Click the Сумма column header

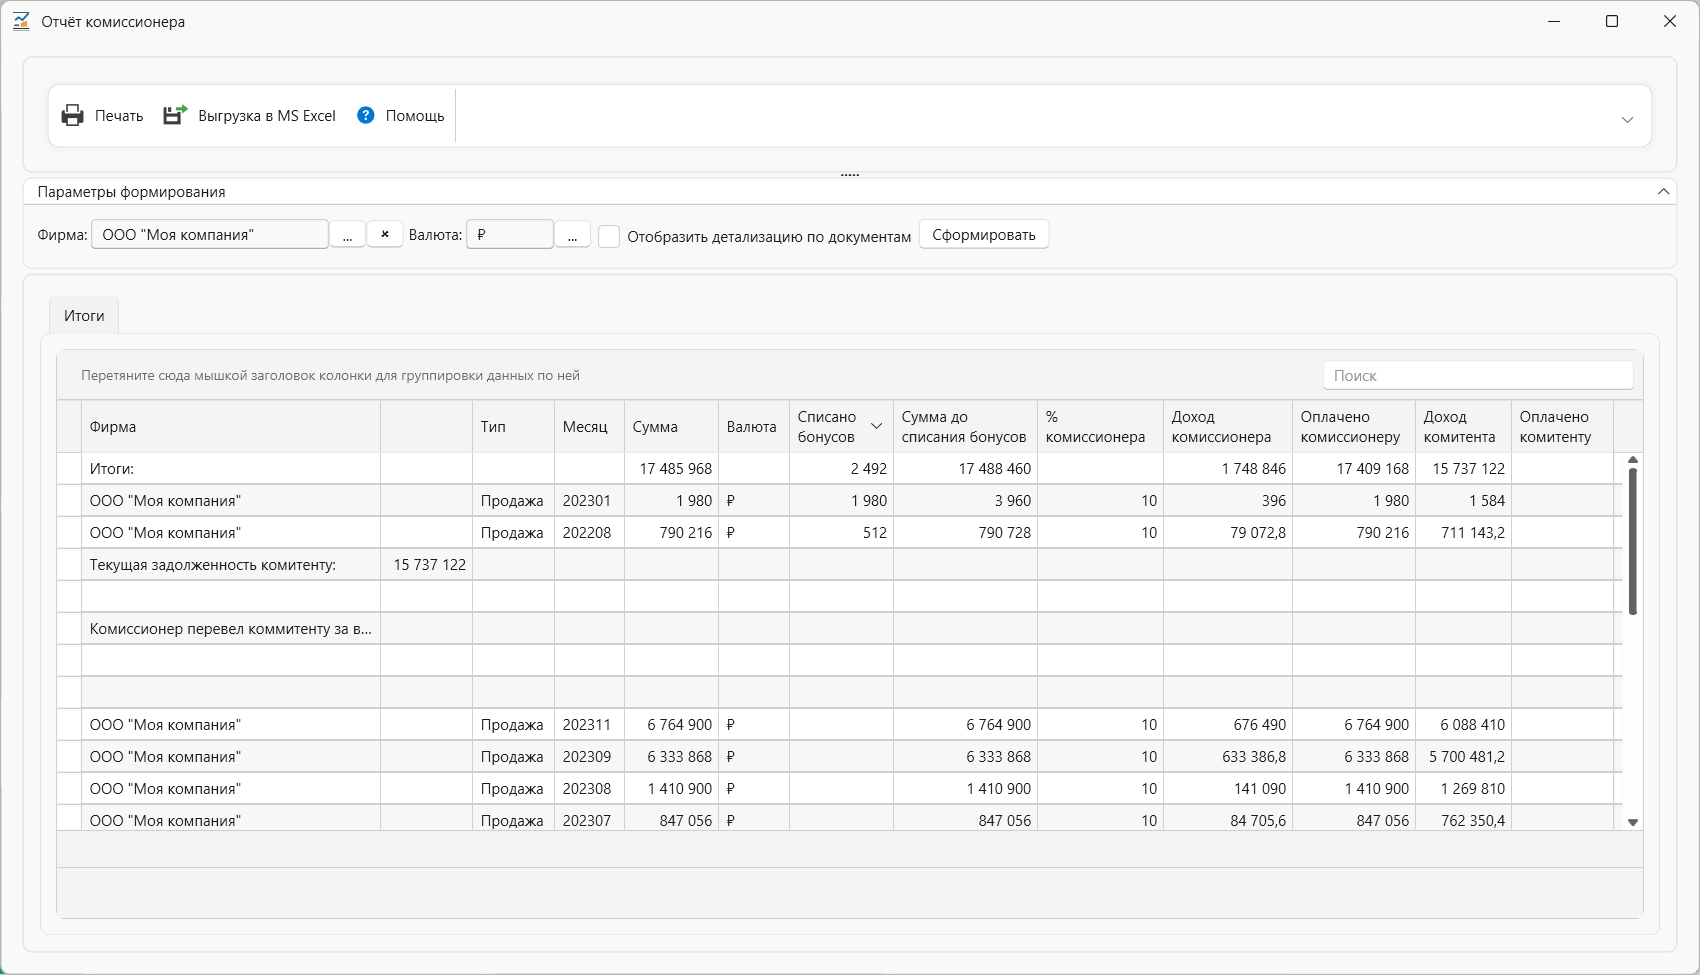coord(671,427)
